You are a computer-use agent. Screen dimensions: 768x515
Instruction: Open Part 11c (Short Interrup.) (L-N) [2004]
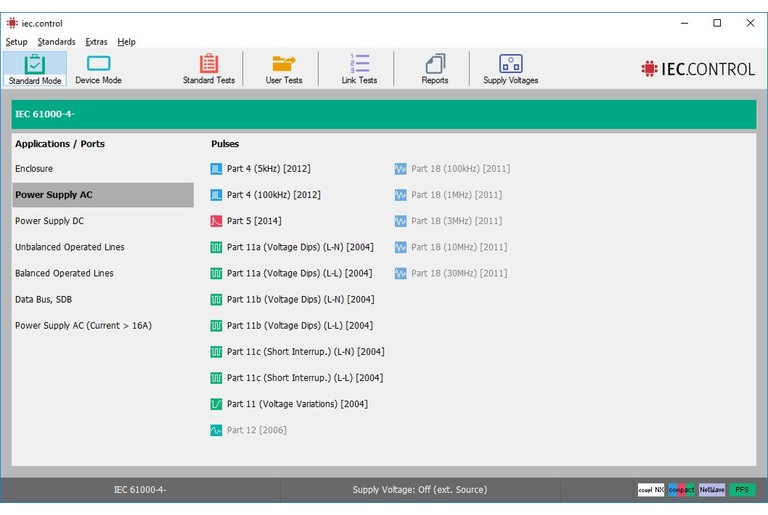pyautogui.click(x=305, y=352)
